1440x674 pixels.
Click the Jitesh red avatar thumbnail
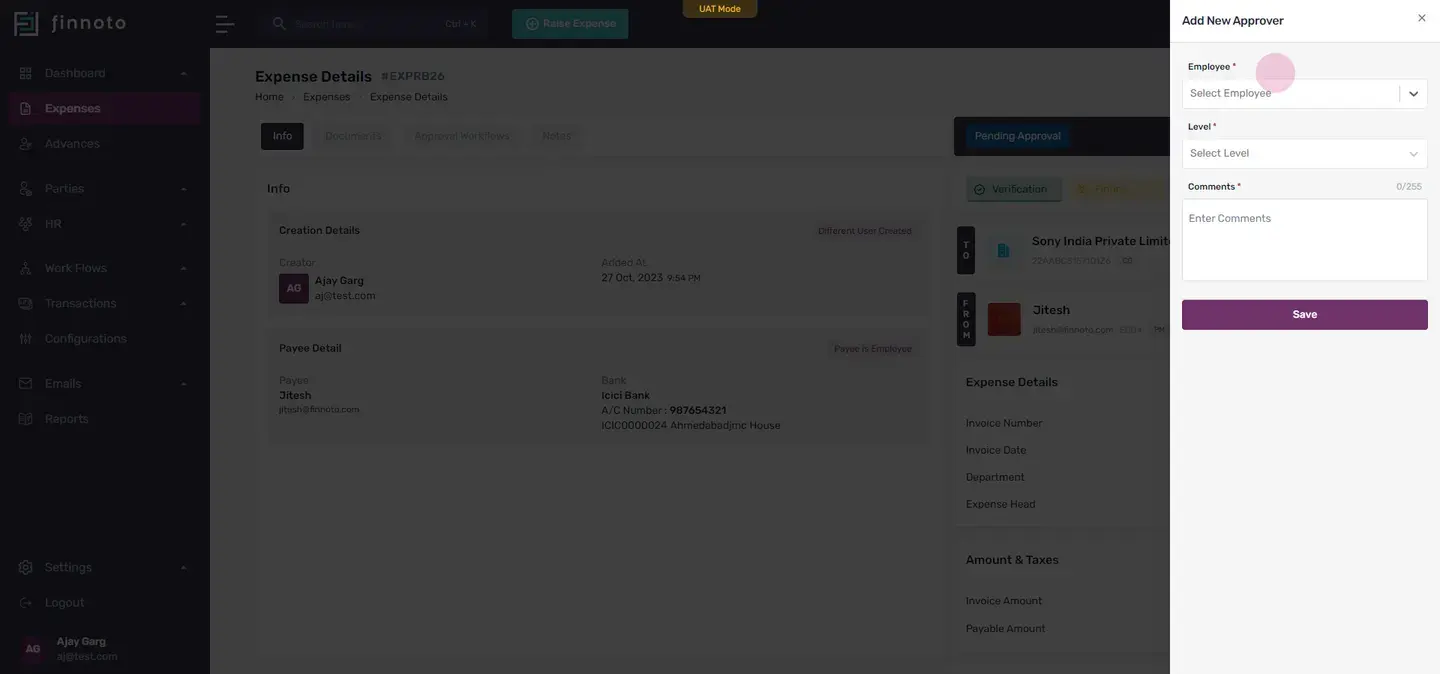[x=1004, y=319]
